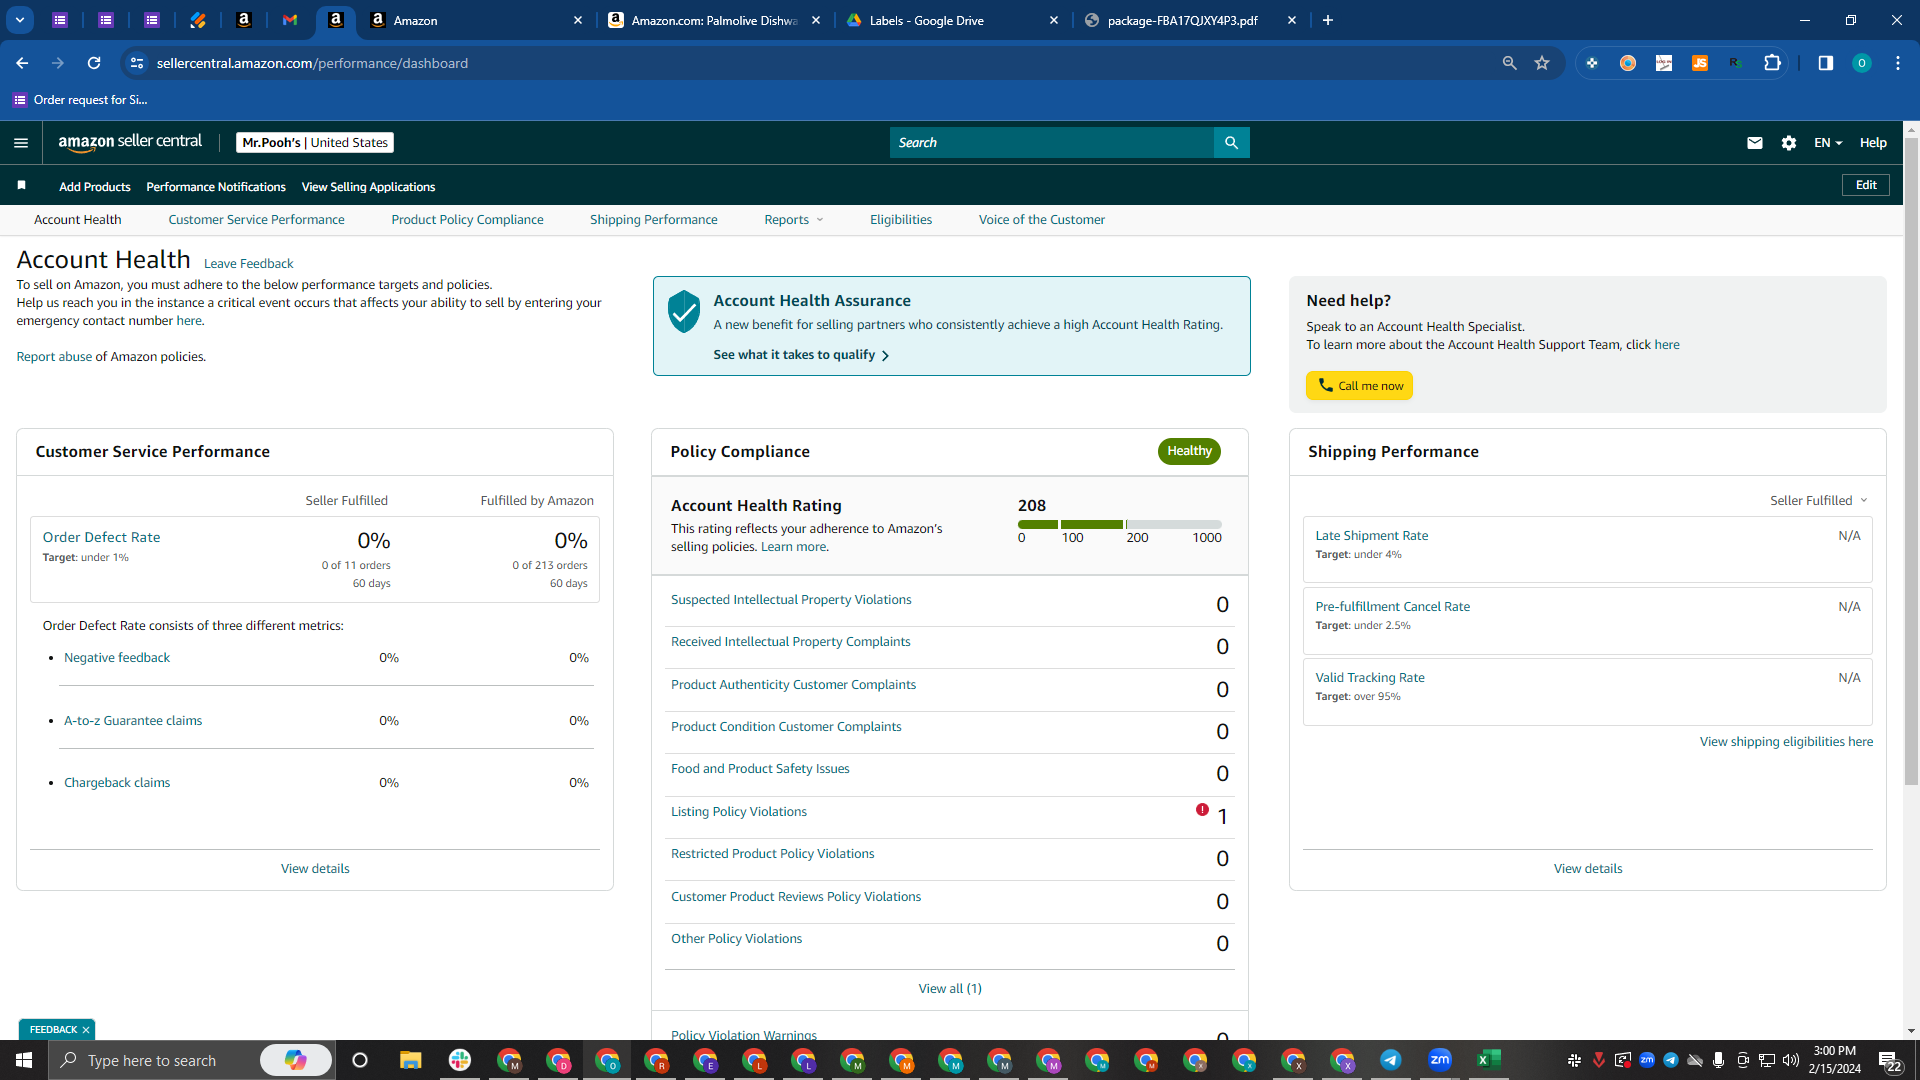Viewport: 1920px width, 1080px height.
Task: Click the Edit button in navigation bar
Action: (x=1866, y=185)
